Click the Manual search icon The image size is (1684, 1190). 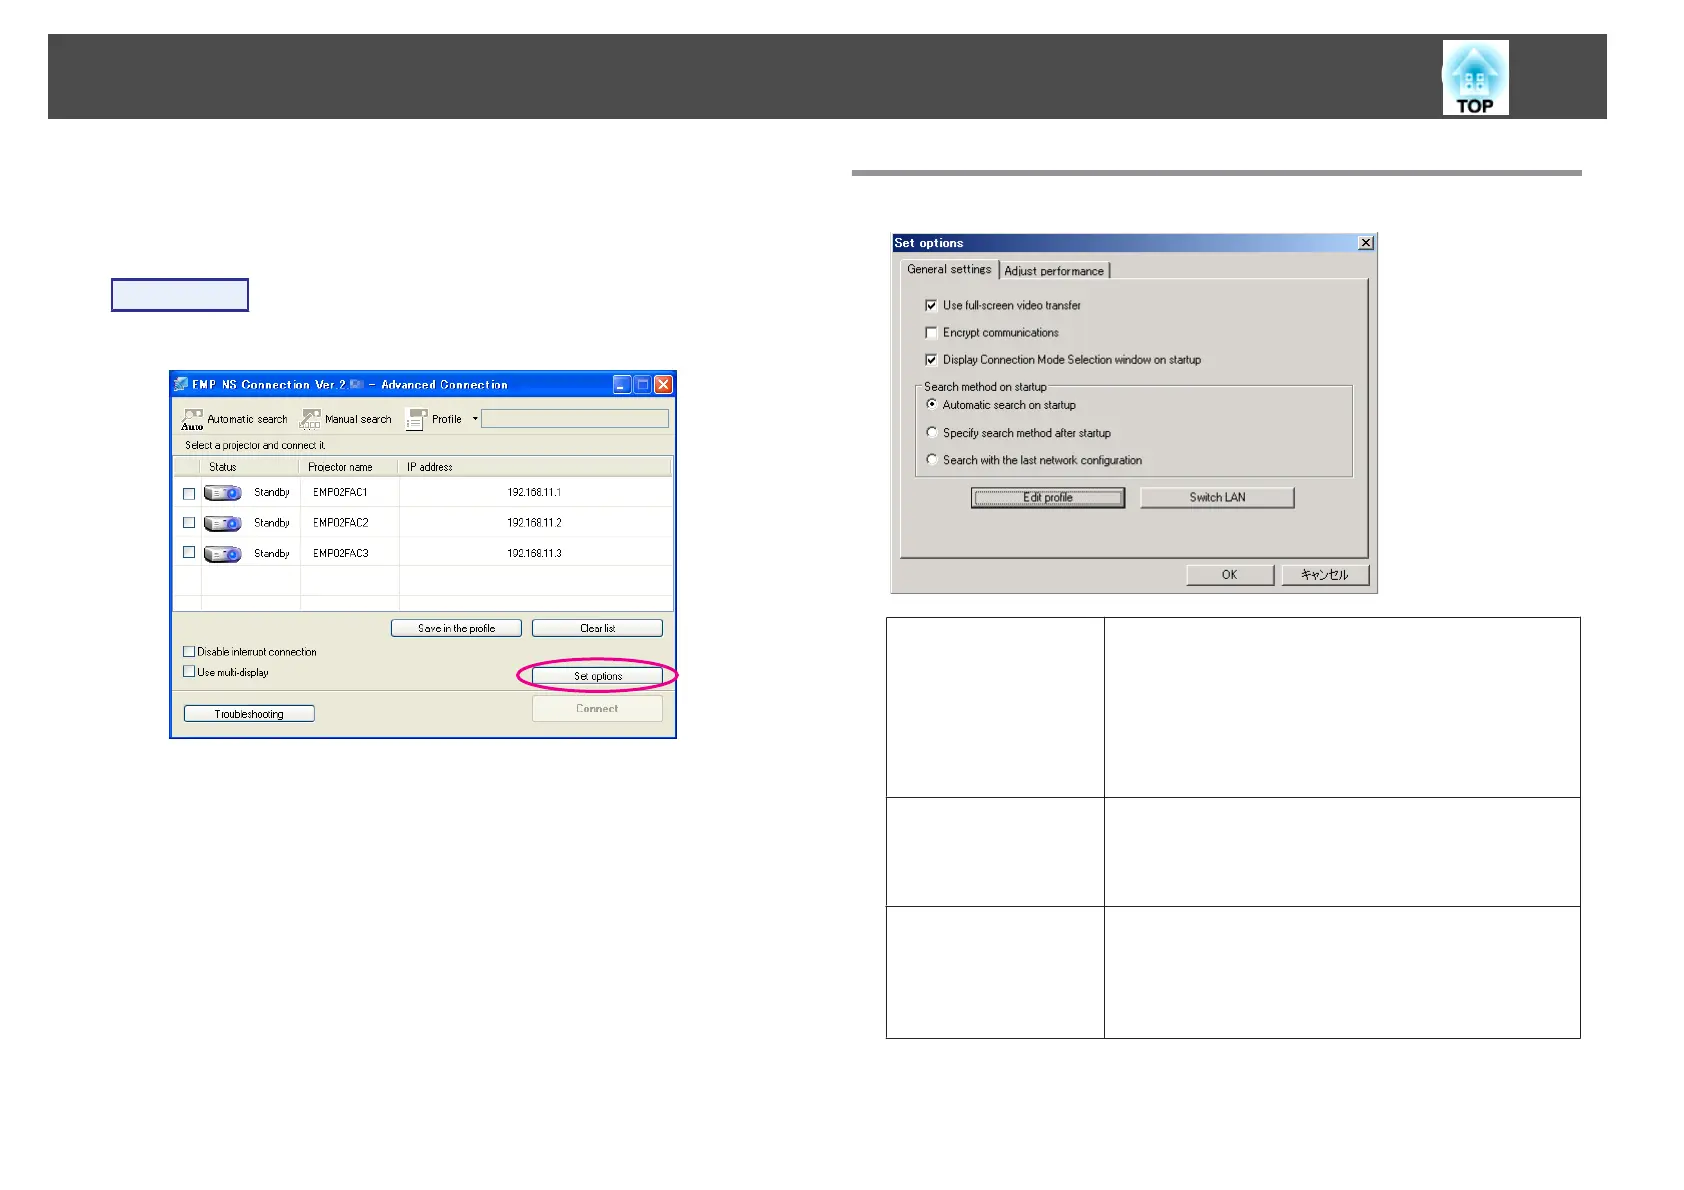310,419
